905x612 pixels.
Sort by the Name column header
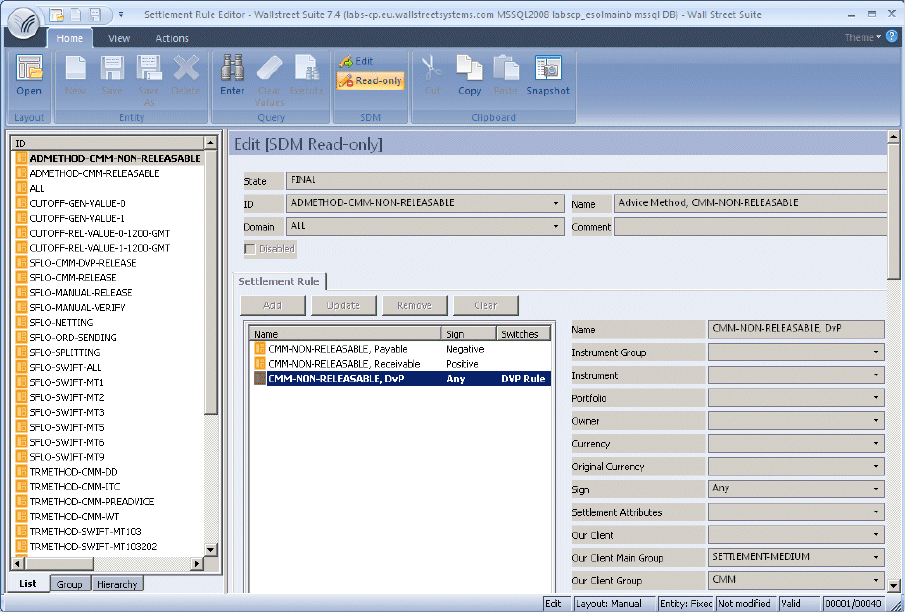(x=345, y=334)
